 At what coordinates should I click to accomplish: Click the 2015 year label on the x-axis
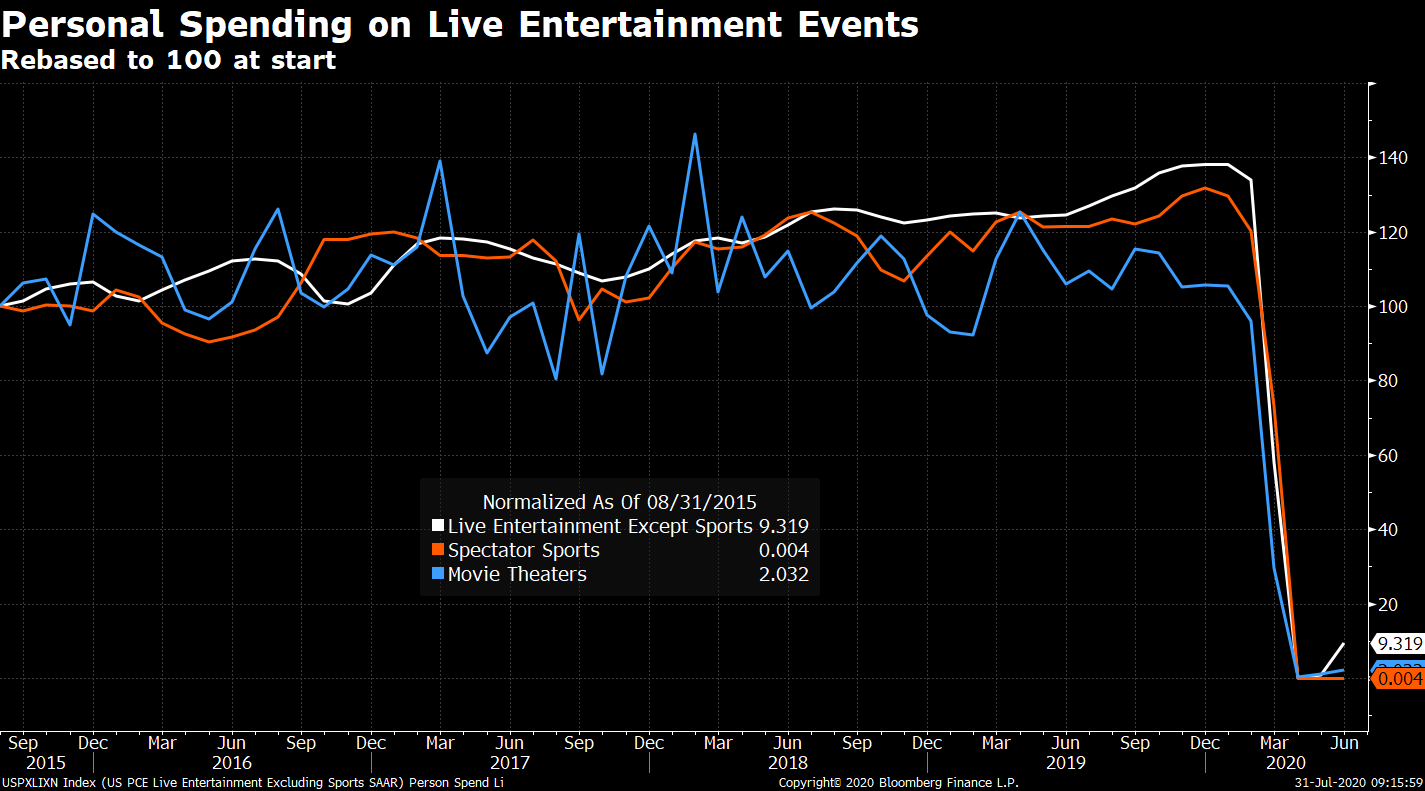(22, 762)
